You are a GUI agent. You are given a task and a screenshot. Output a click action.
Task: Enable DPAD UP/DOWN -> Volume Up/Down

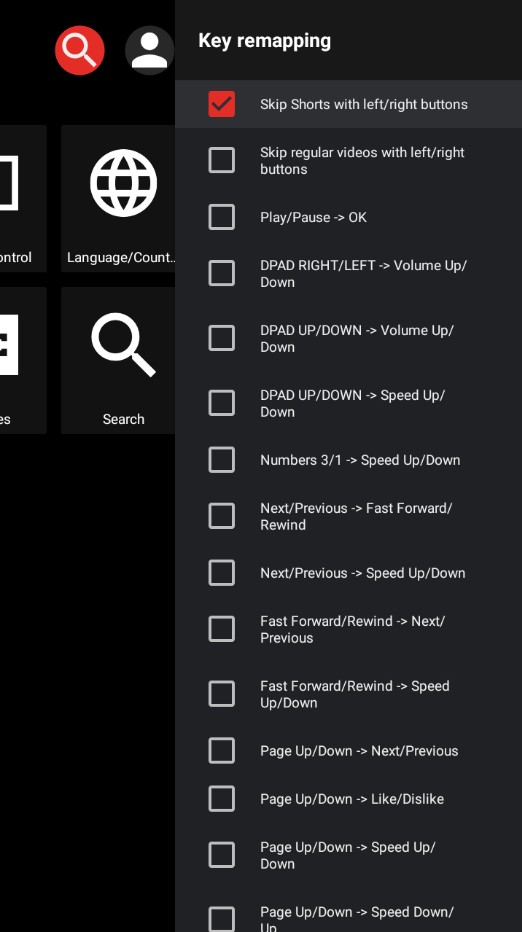click(x=348, y=338)
